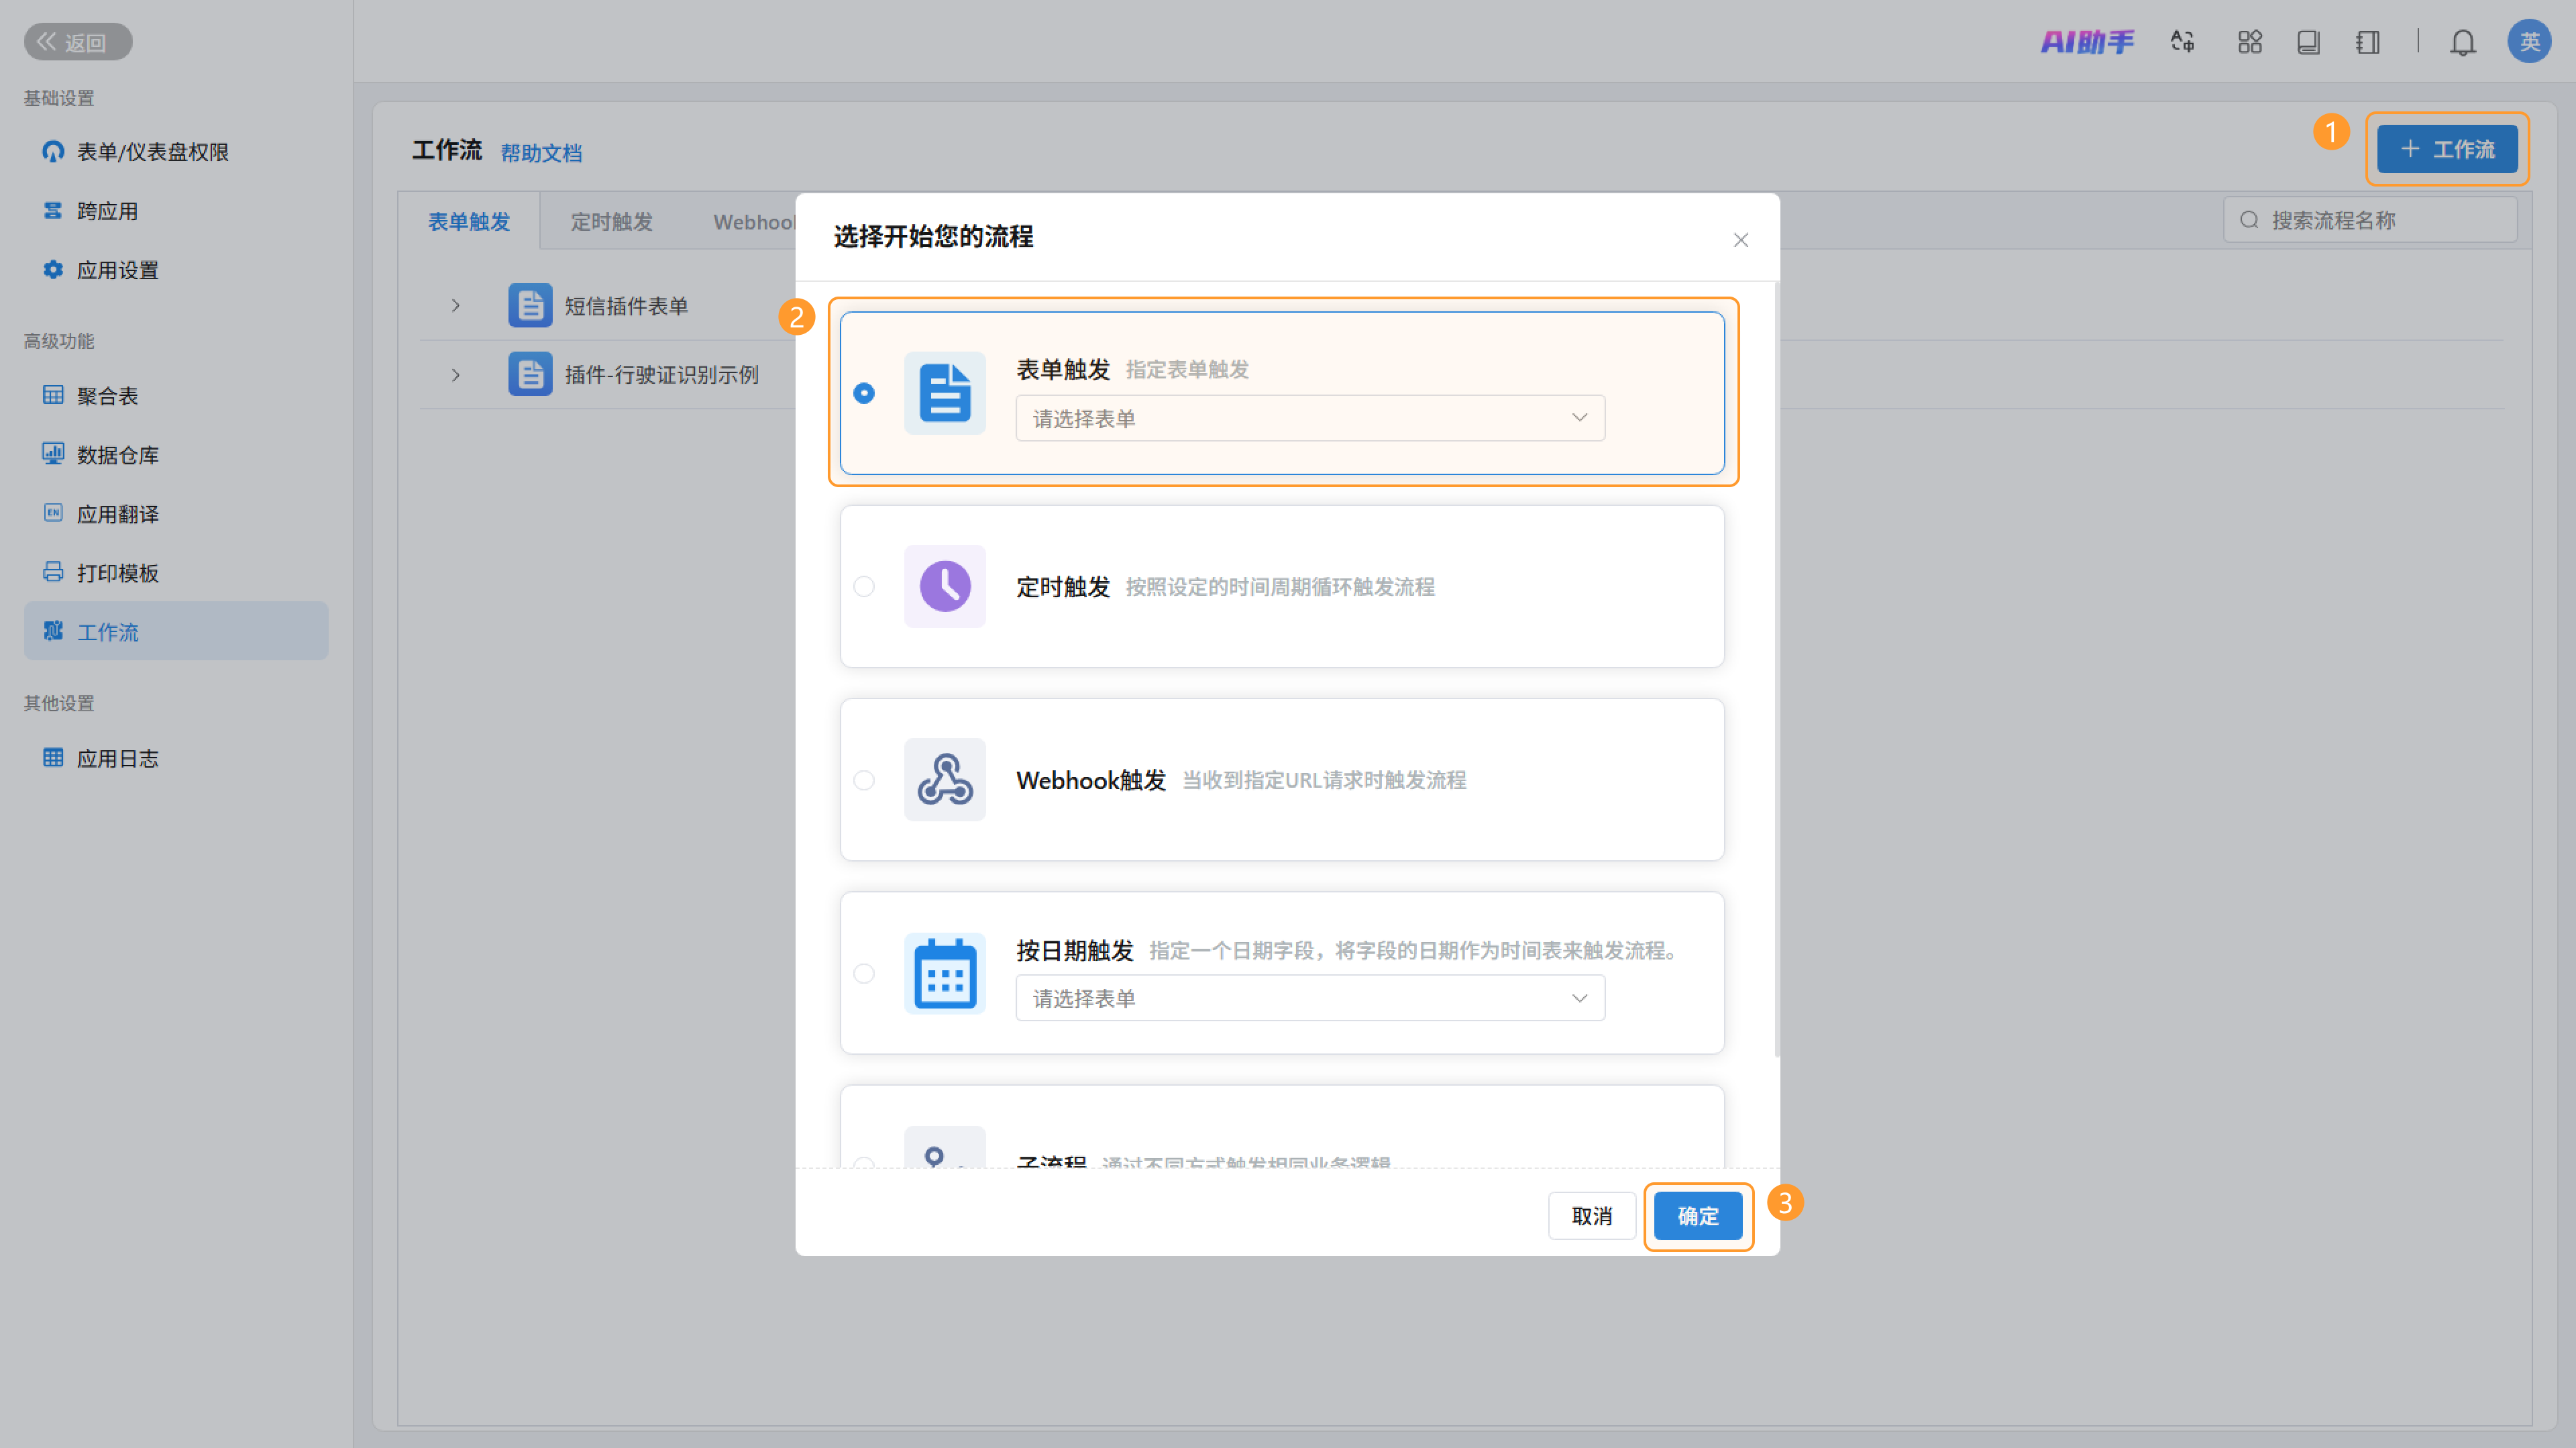This screenshot has width=2576, height=1448.
Task: Click the 确定 confirm button
Action: click(1697, 1216)
